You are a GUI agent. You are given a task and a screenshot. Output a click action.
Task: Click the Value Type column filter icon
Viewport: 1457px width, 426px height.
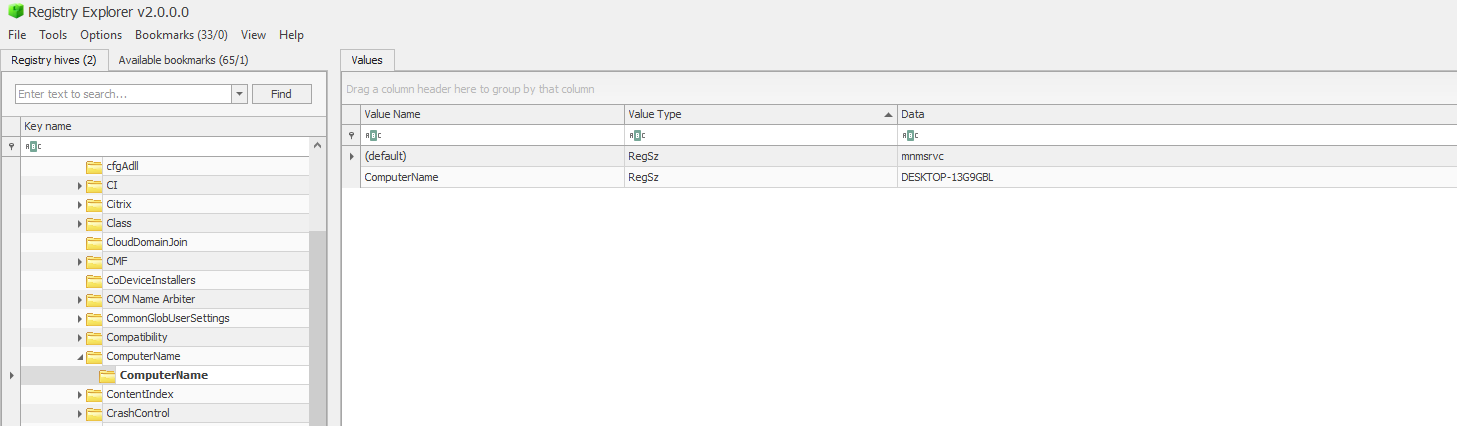tap(636, 135)
